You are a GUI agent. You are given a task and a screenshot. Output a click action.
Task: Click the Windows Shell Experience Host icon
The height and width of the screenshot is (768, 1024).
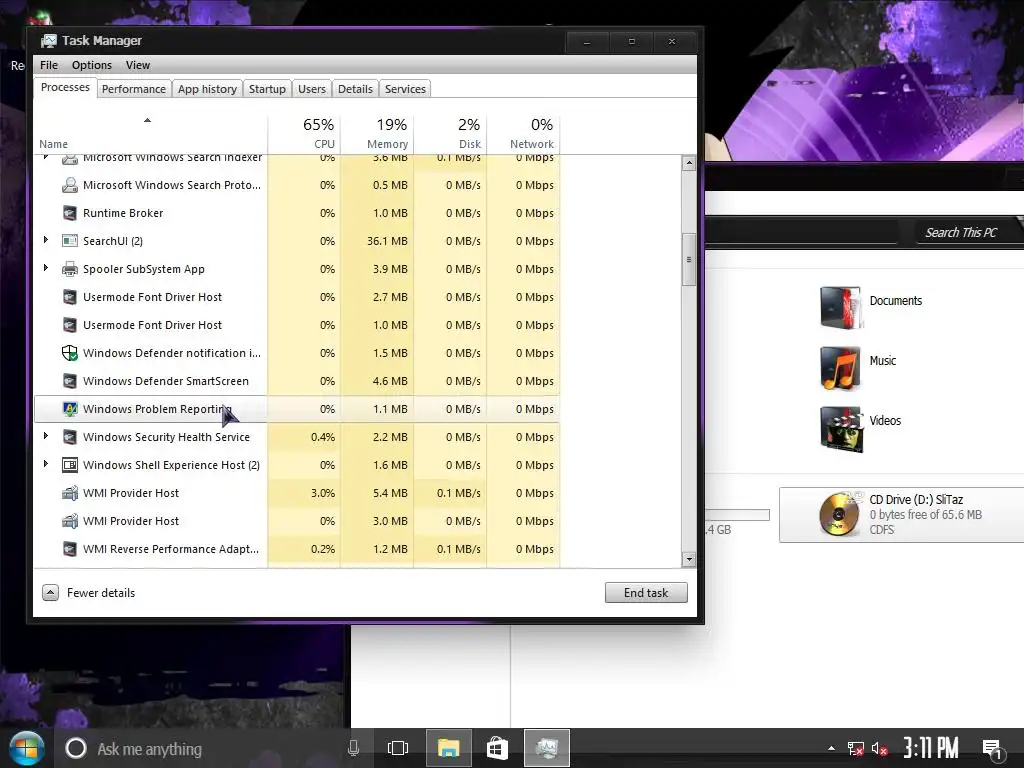(x=70, y=465)
